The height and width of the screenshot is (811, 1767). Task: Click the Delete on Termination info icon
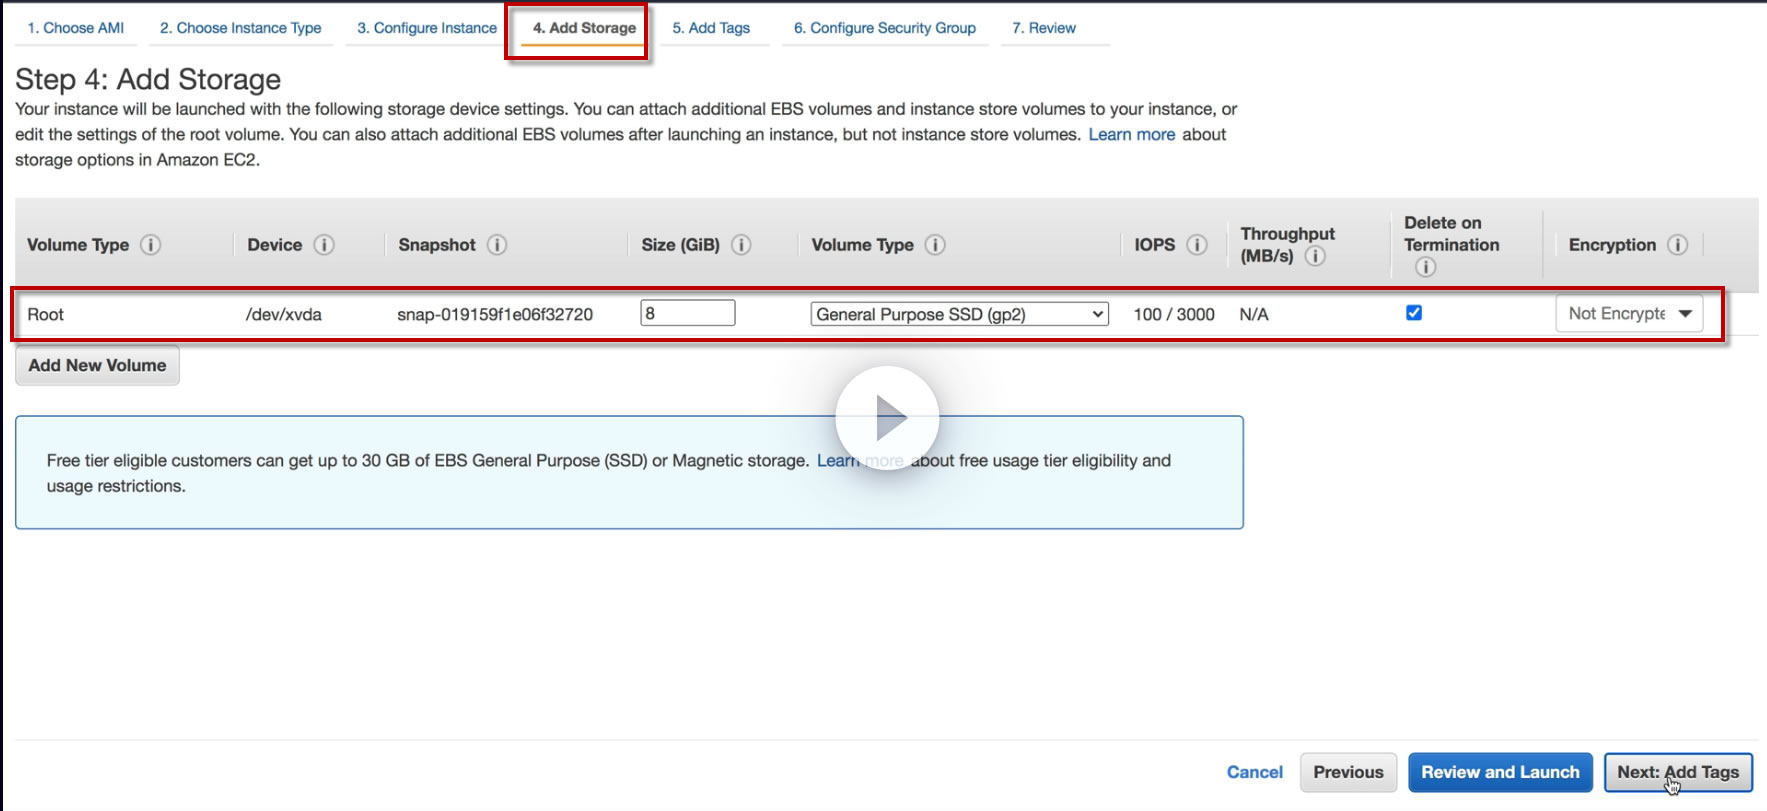[1425, 267]
